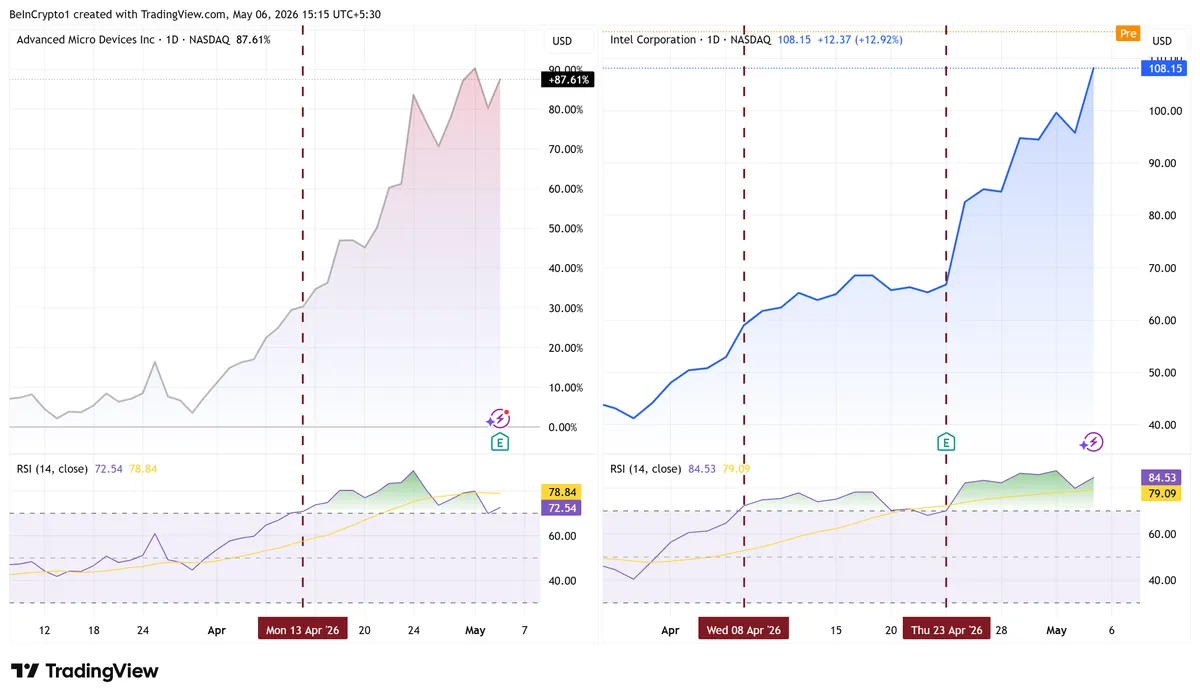Click the 10.00% axis label
The height and width of the screenshot is (699, 1200).
[x=565, y=388]
